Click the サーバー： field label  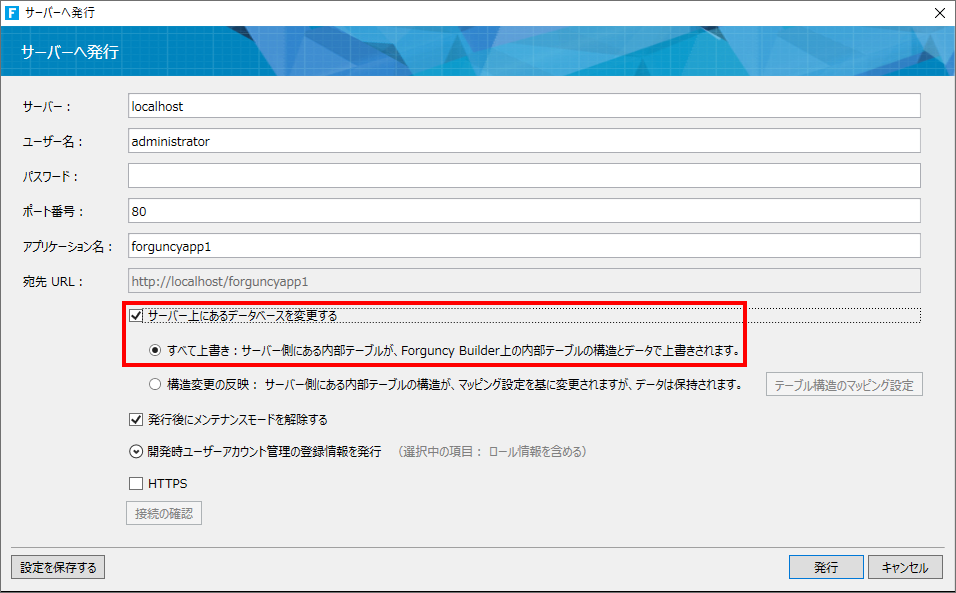pyautogui.click(x=47, y=107)
